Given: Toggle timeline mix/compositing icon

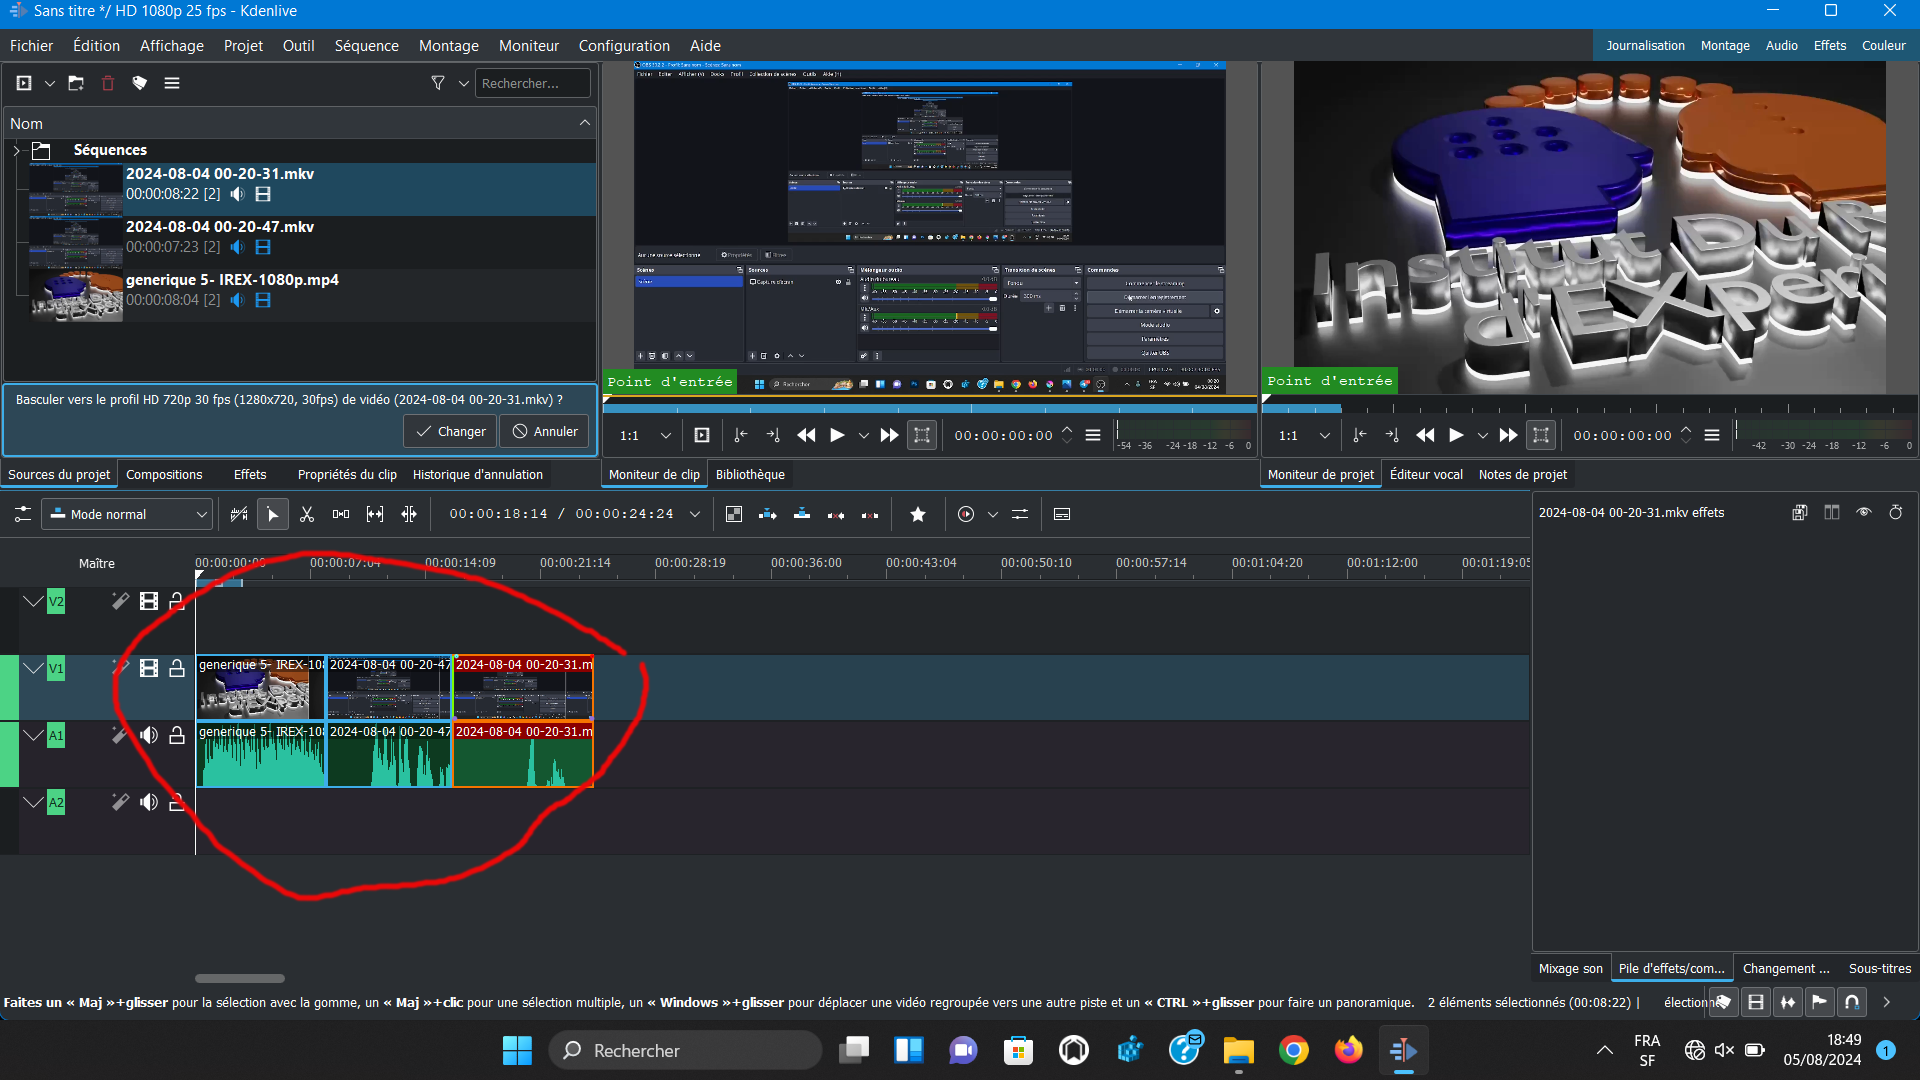Looking at the screenshot, I should pos(734,514).
